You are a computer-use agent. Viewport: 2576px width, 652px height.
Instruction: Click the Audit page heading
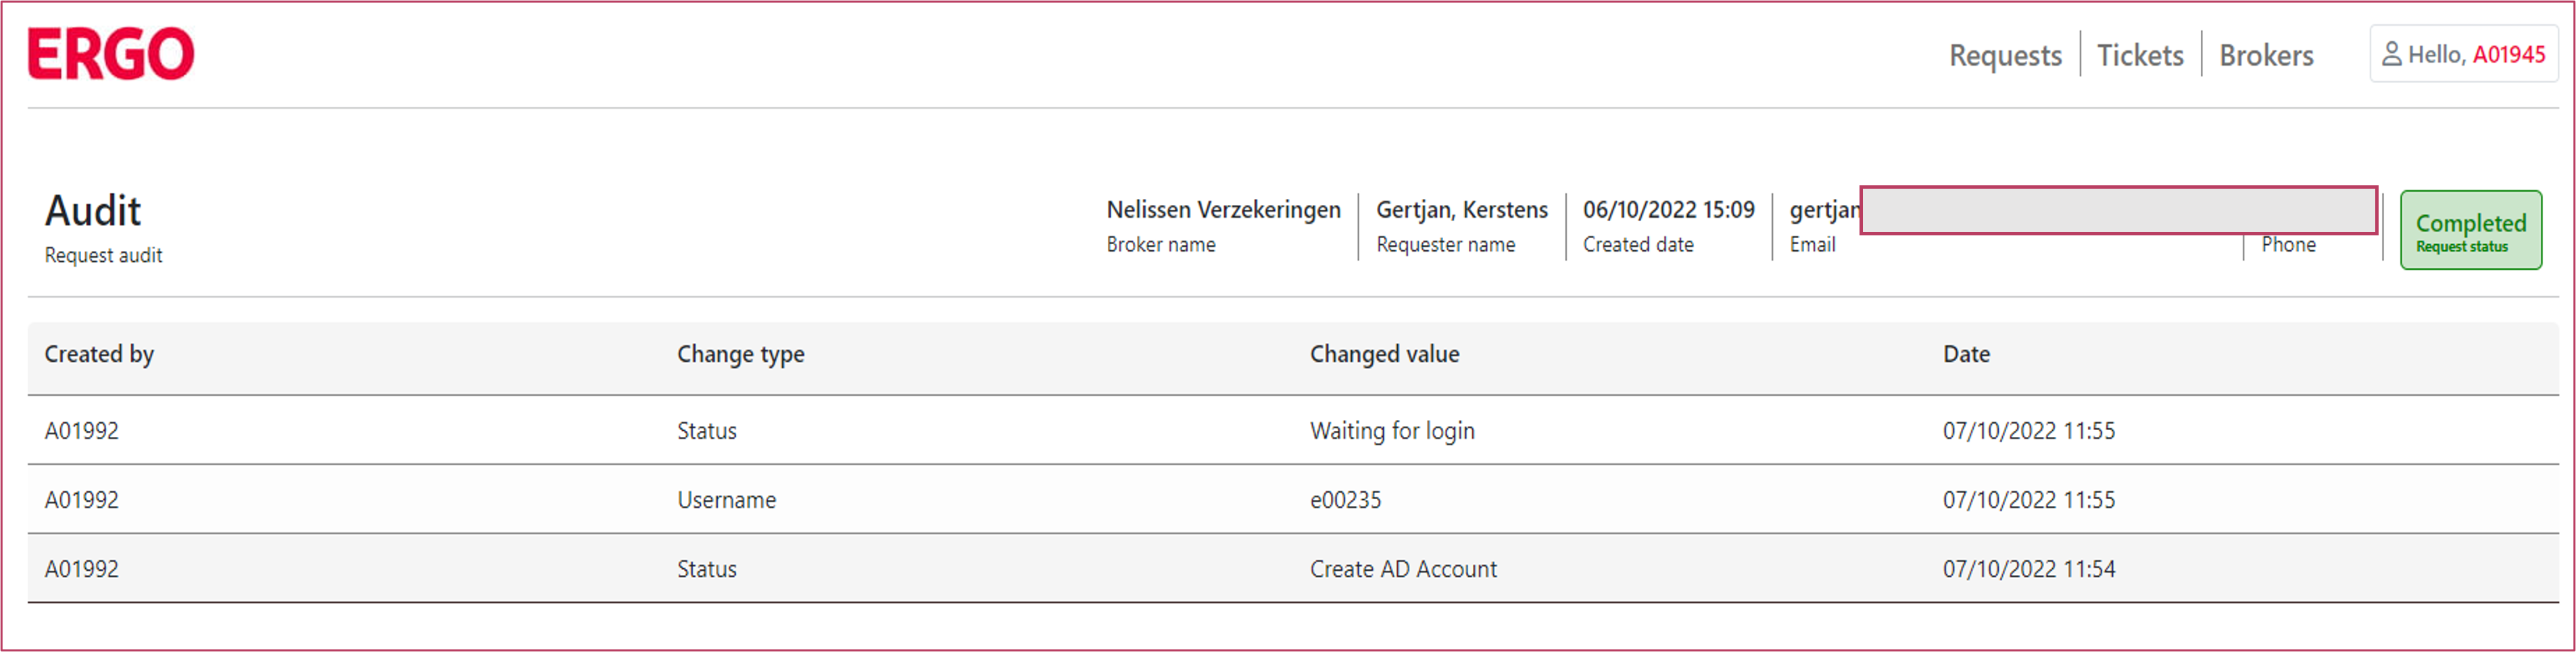93,211
